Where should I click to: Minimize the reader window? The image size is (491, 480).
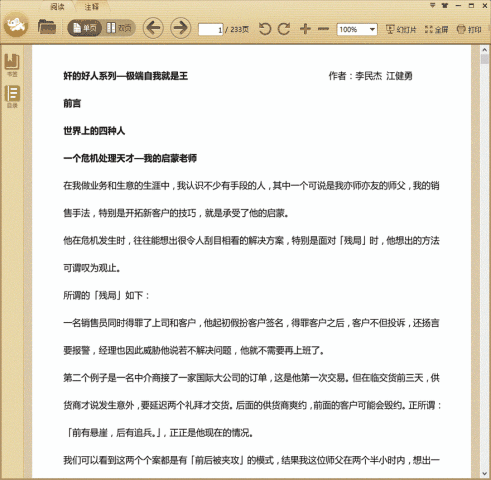coord(458,6)
